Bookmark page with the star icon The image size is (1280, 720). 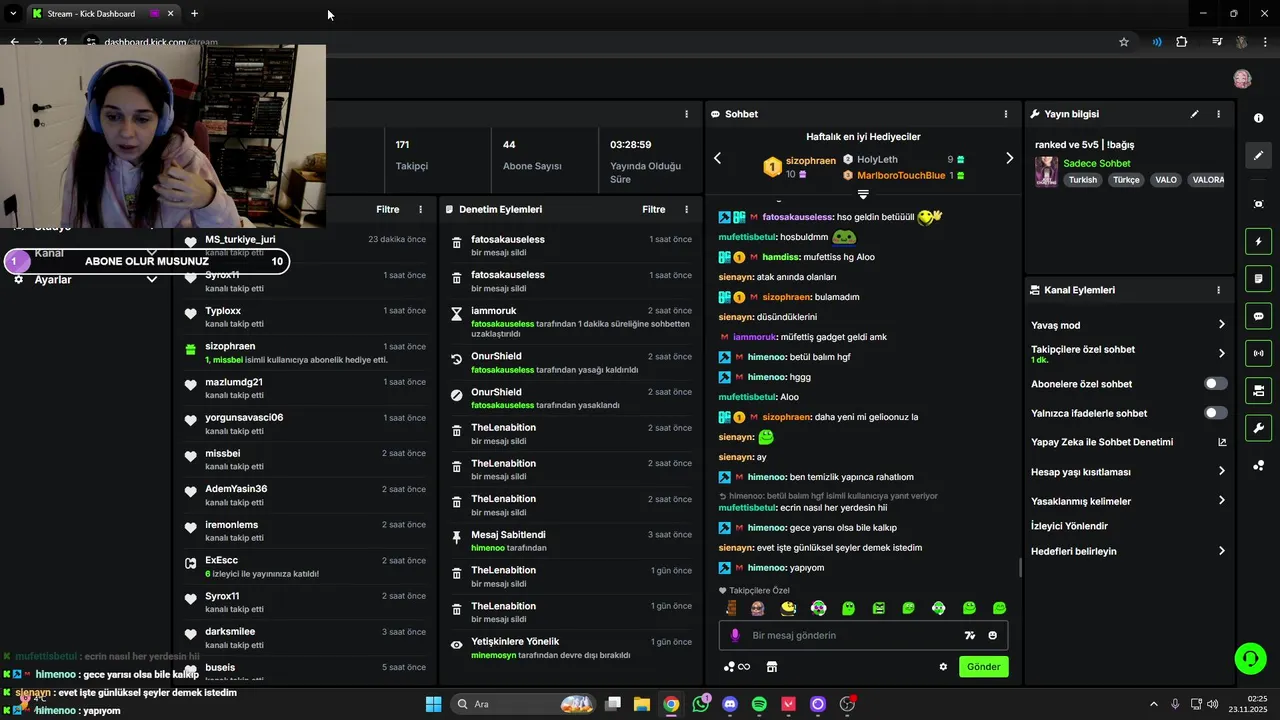coord(1124,42)
